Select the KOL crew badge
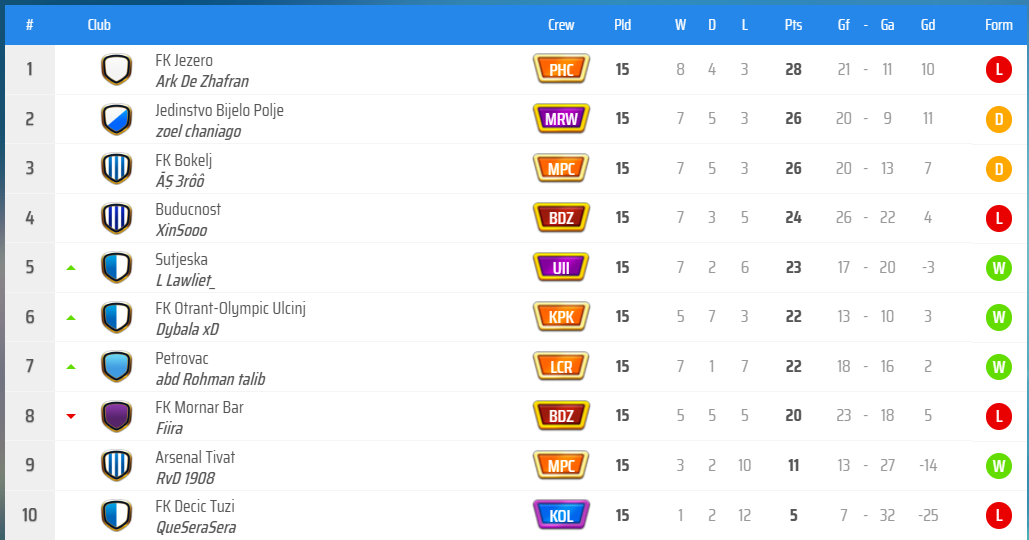 (561, 515)
